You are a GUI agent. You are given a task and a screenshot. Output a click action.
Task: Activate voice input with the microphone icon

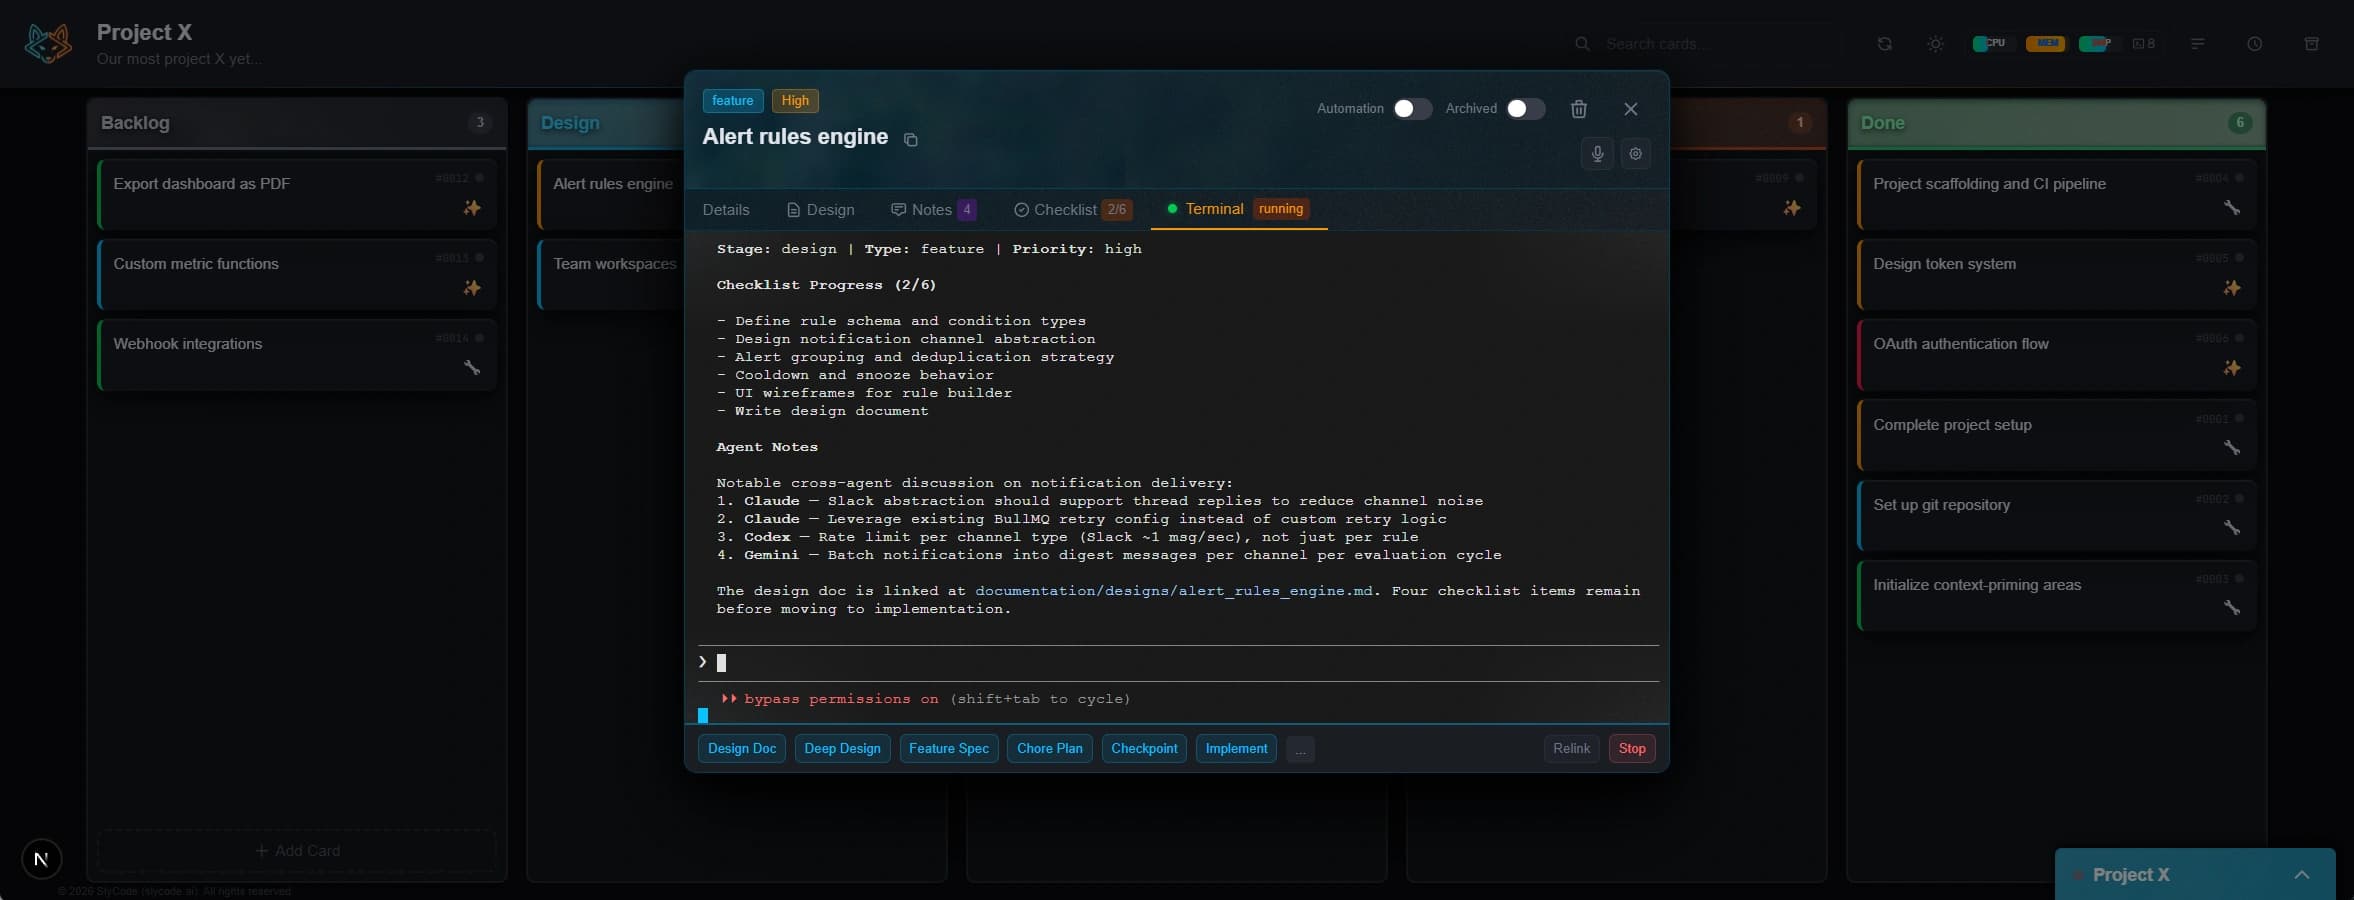1597,154
